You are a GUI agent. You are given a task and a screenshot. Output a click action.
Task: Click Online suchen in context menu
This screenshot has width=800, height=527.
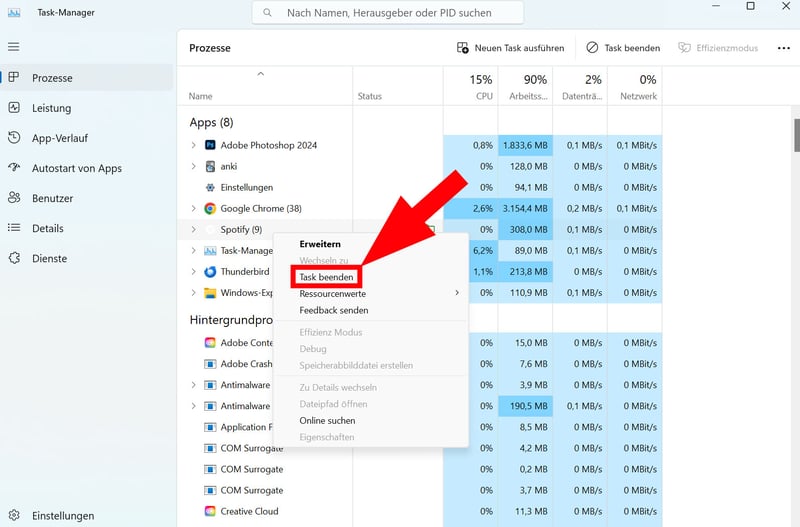click(327, 421)
